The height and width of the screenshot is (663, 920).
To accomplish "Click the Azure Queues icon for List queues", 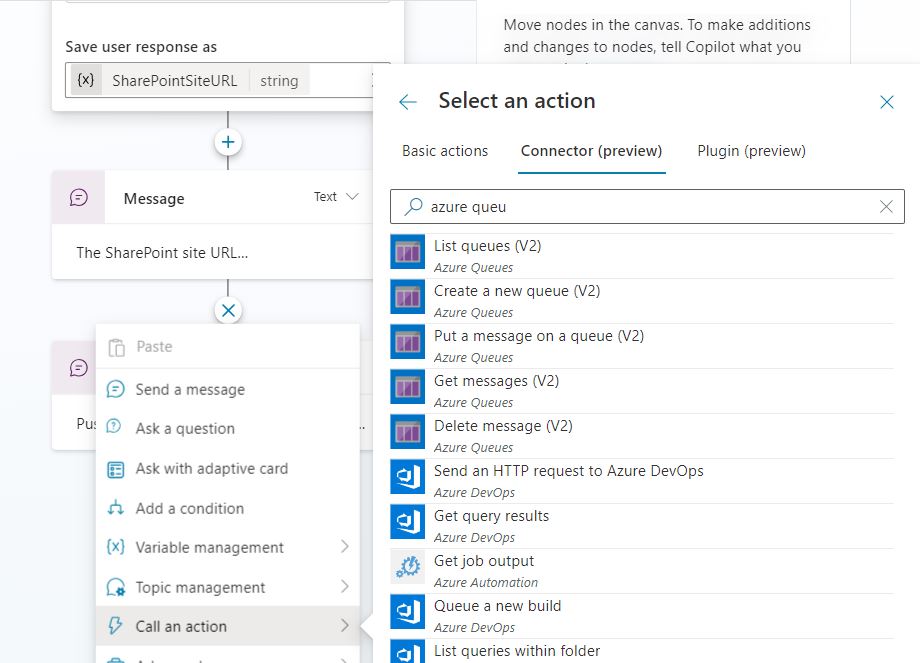I will [408, 252].
